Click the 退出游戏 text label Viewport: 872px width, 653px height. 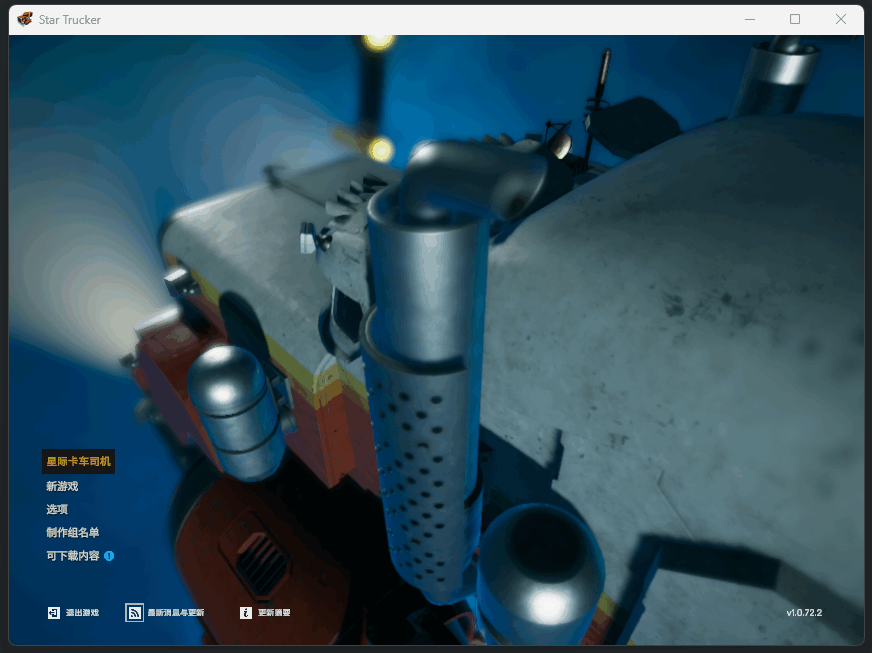tap(82, 612)
